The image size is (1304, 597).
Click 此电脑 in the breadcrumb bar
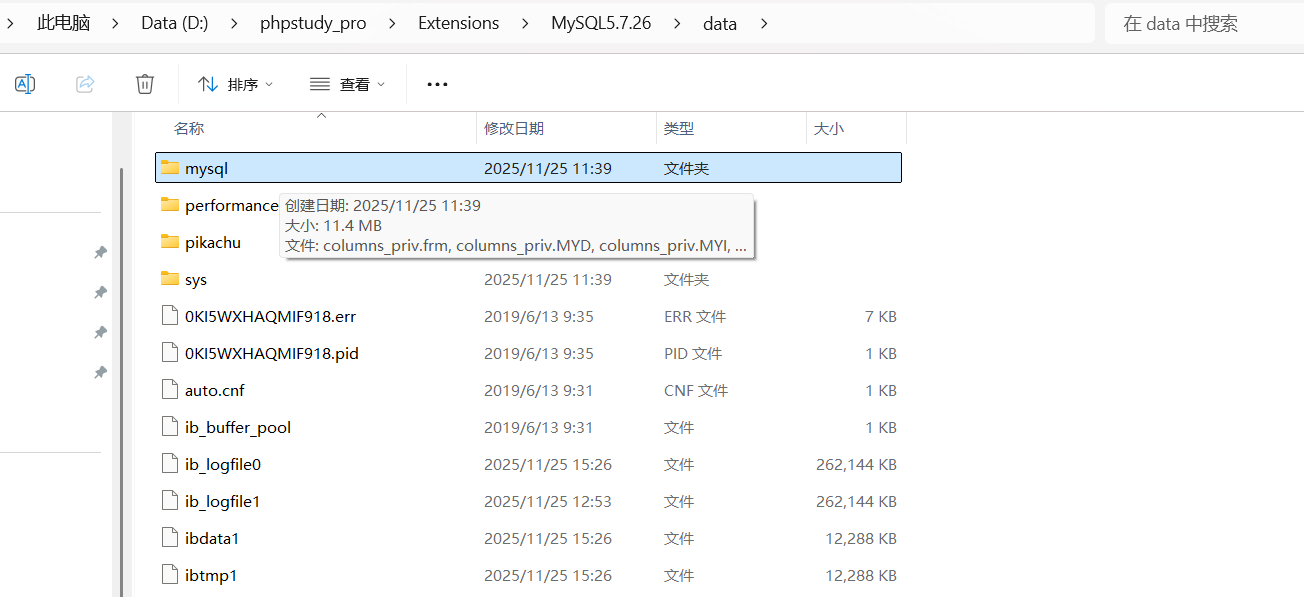tap(63, 22)
